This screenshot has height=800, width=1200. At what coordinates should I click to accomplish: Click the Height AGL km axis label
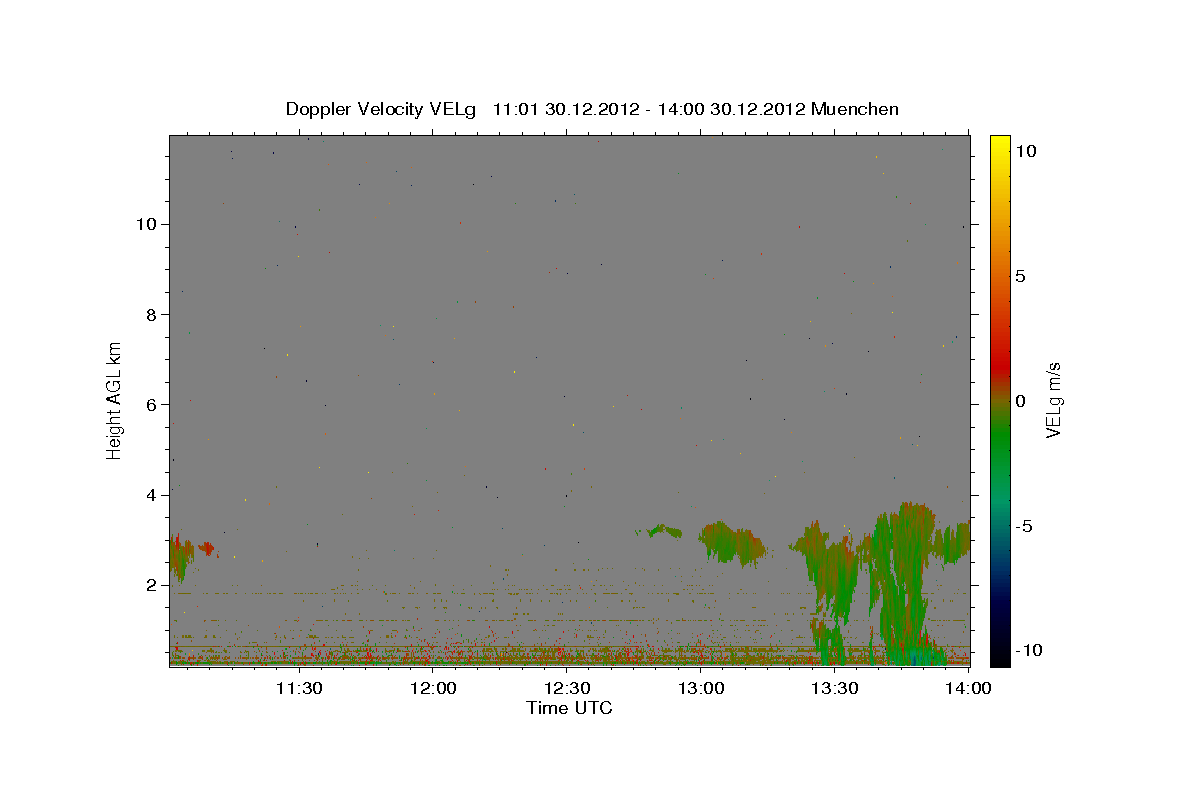tap(115, 399)
